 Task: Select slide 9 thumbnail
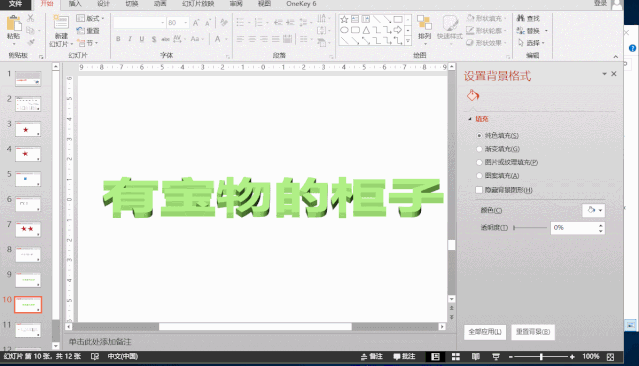(28, 280)
